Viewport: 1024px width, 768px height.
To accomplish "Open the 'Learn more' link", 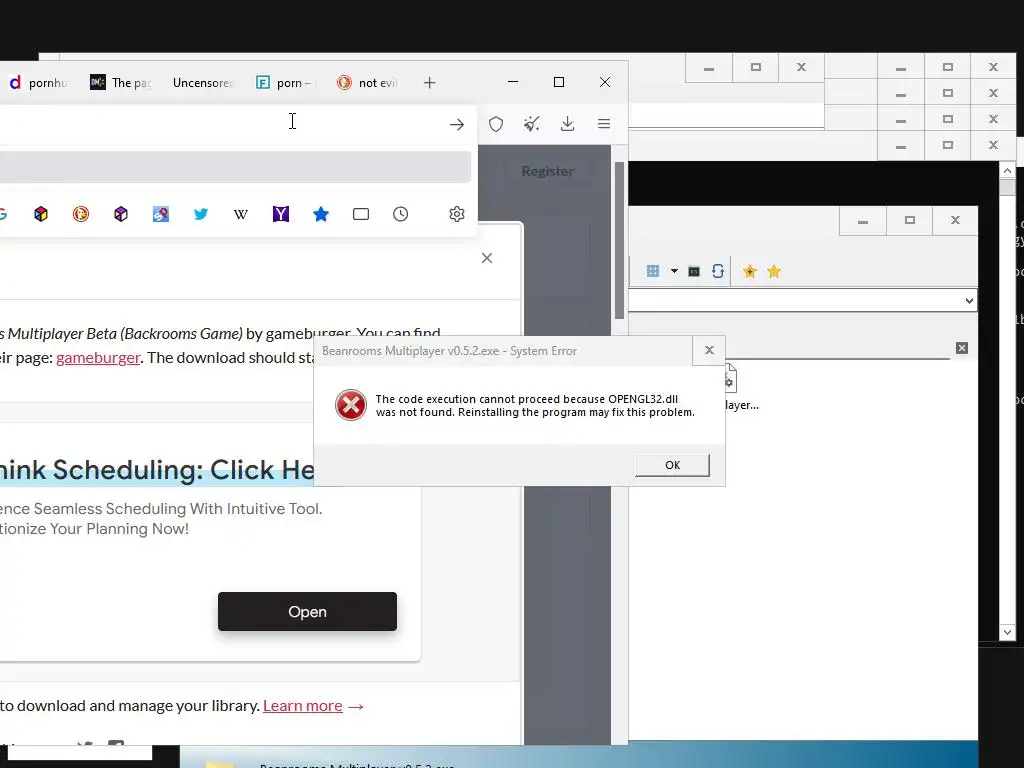I will click(x=302, y=706).
